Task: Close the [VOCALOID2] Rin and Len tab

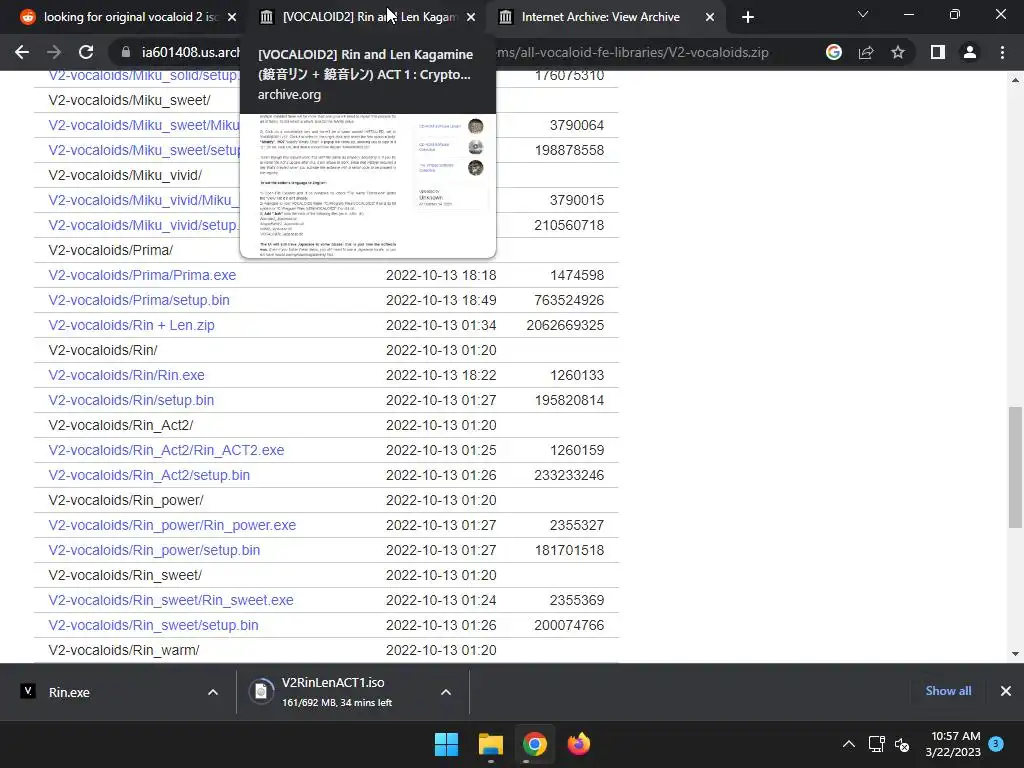Action: coord(471,17)
